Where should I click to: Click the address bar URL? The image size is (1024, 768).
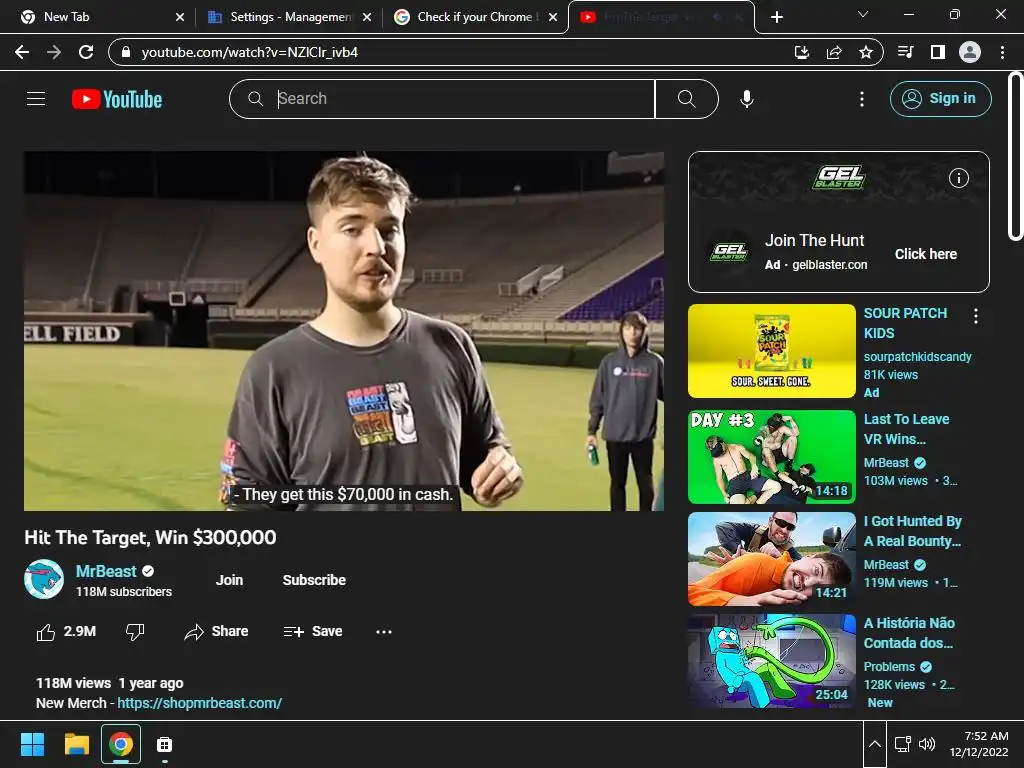click(249, 52)
